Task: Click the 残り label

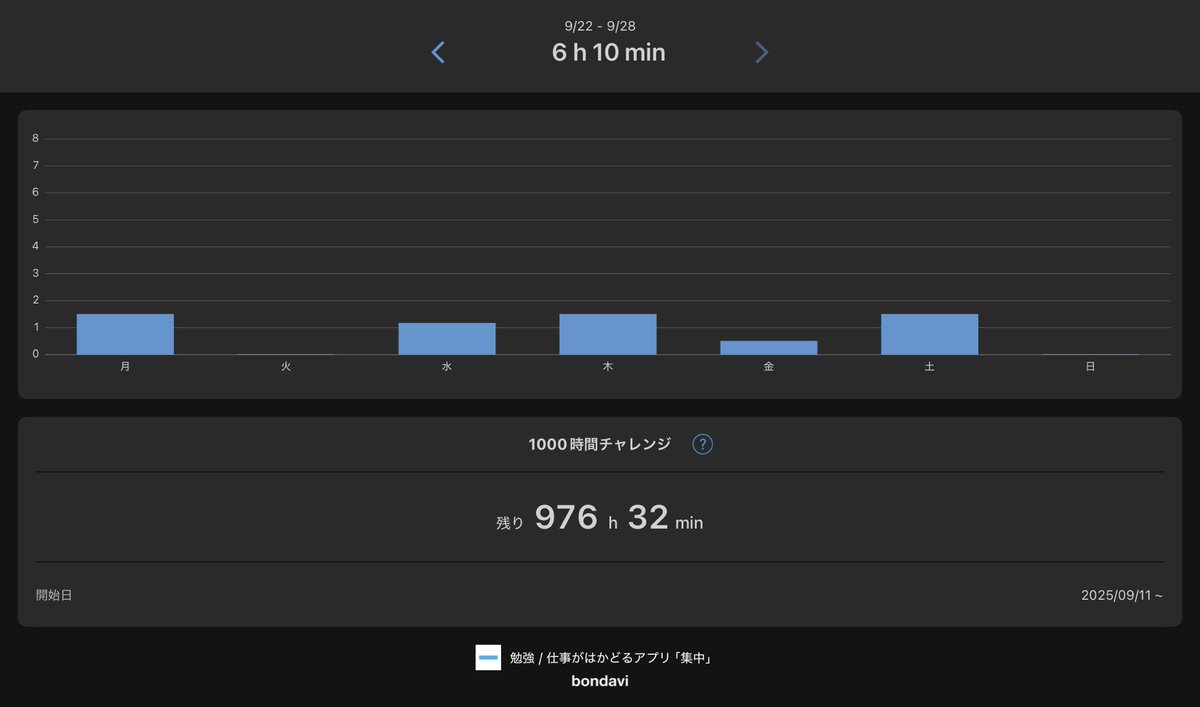Action: [x=510, y=522]
